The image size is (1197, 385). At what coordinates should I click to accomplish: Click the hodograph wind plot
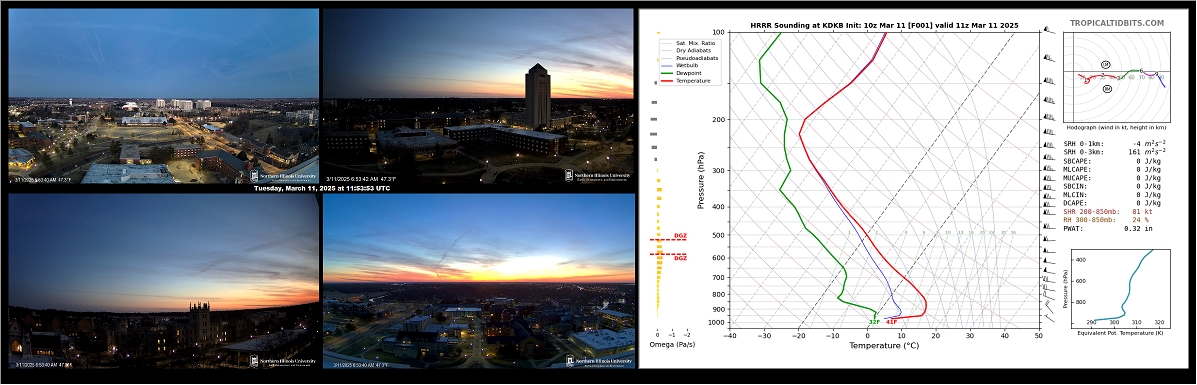(1117, 77)
